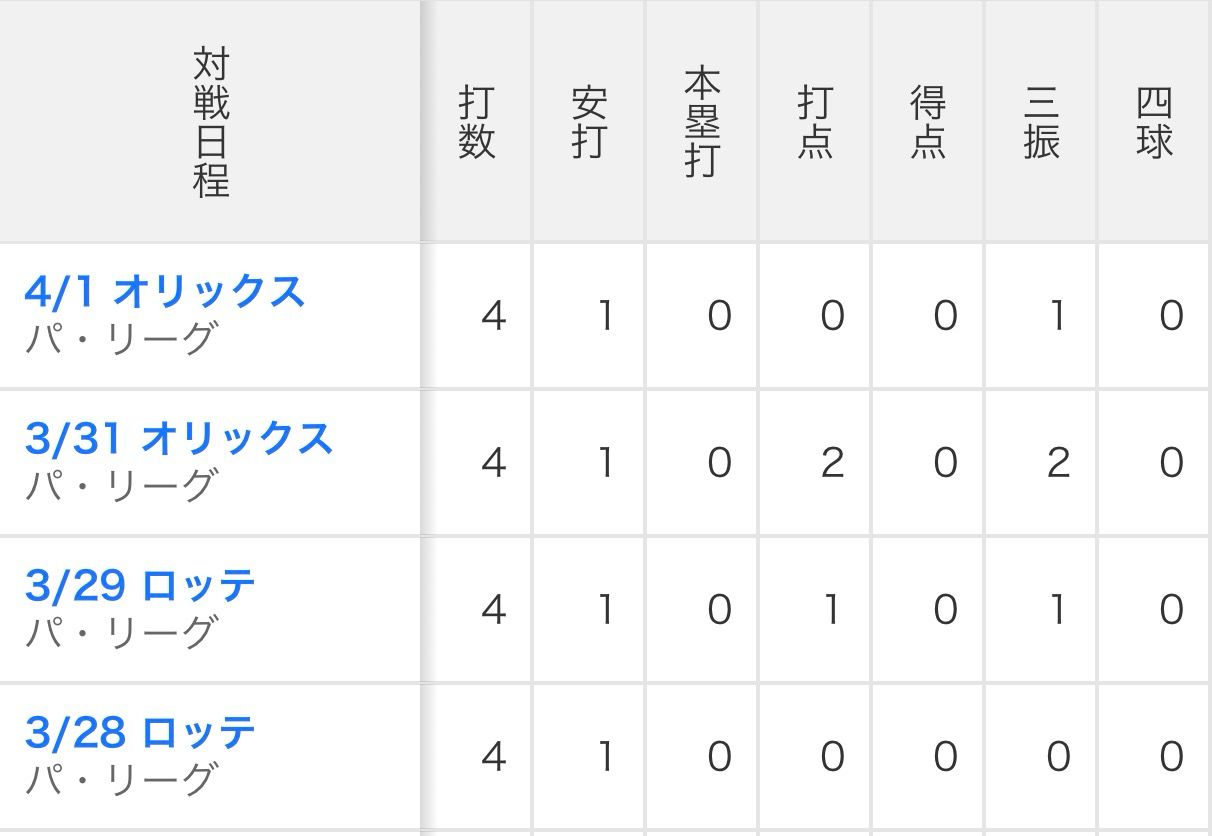Select the 打点 column header
The width and height of the screenshot is (1212, 836).
coord(815,123)
